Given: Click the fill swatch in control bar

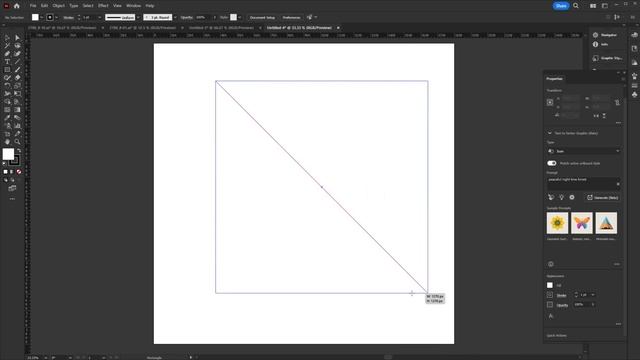Looking at the screenshot, I should [35, 18].
